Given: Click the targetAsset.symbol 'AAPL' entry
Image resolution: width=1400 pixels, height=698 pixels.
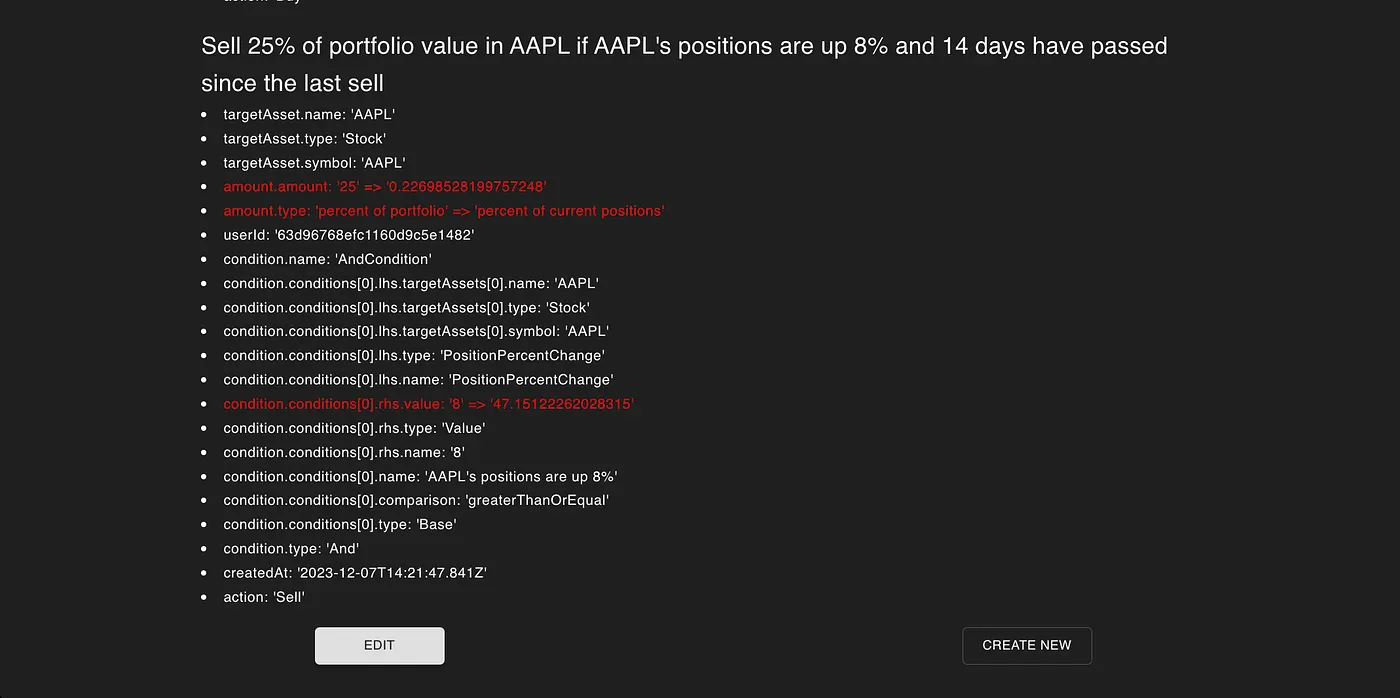Looking at the screenshot, I should click(314, 163).
